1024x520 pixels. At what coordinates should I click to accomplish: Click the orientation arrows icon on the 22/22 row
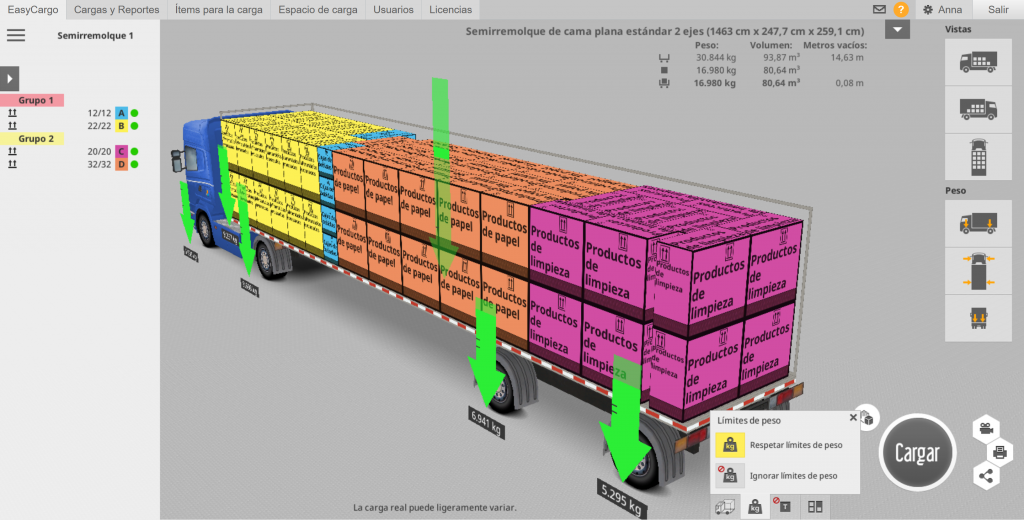pyautogui.click(x=12, y=125)
